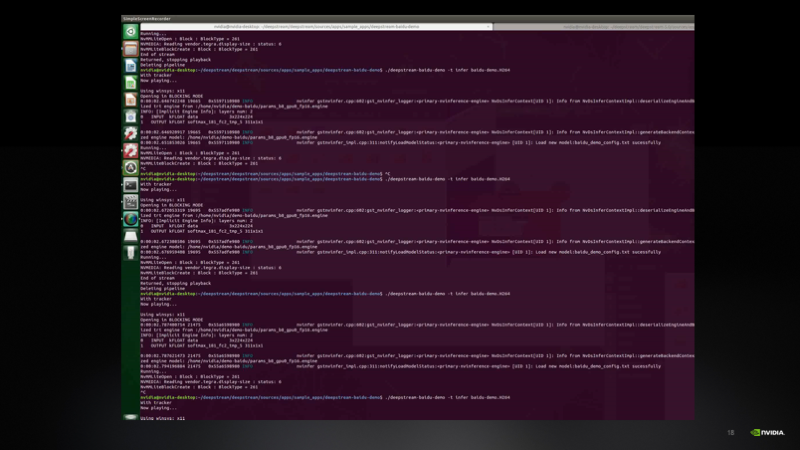Focus the Terminal icon in the dock

pos(131,185)
